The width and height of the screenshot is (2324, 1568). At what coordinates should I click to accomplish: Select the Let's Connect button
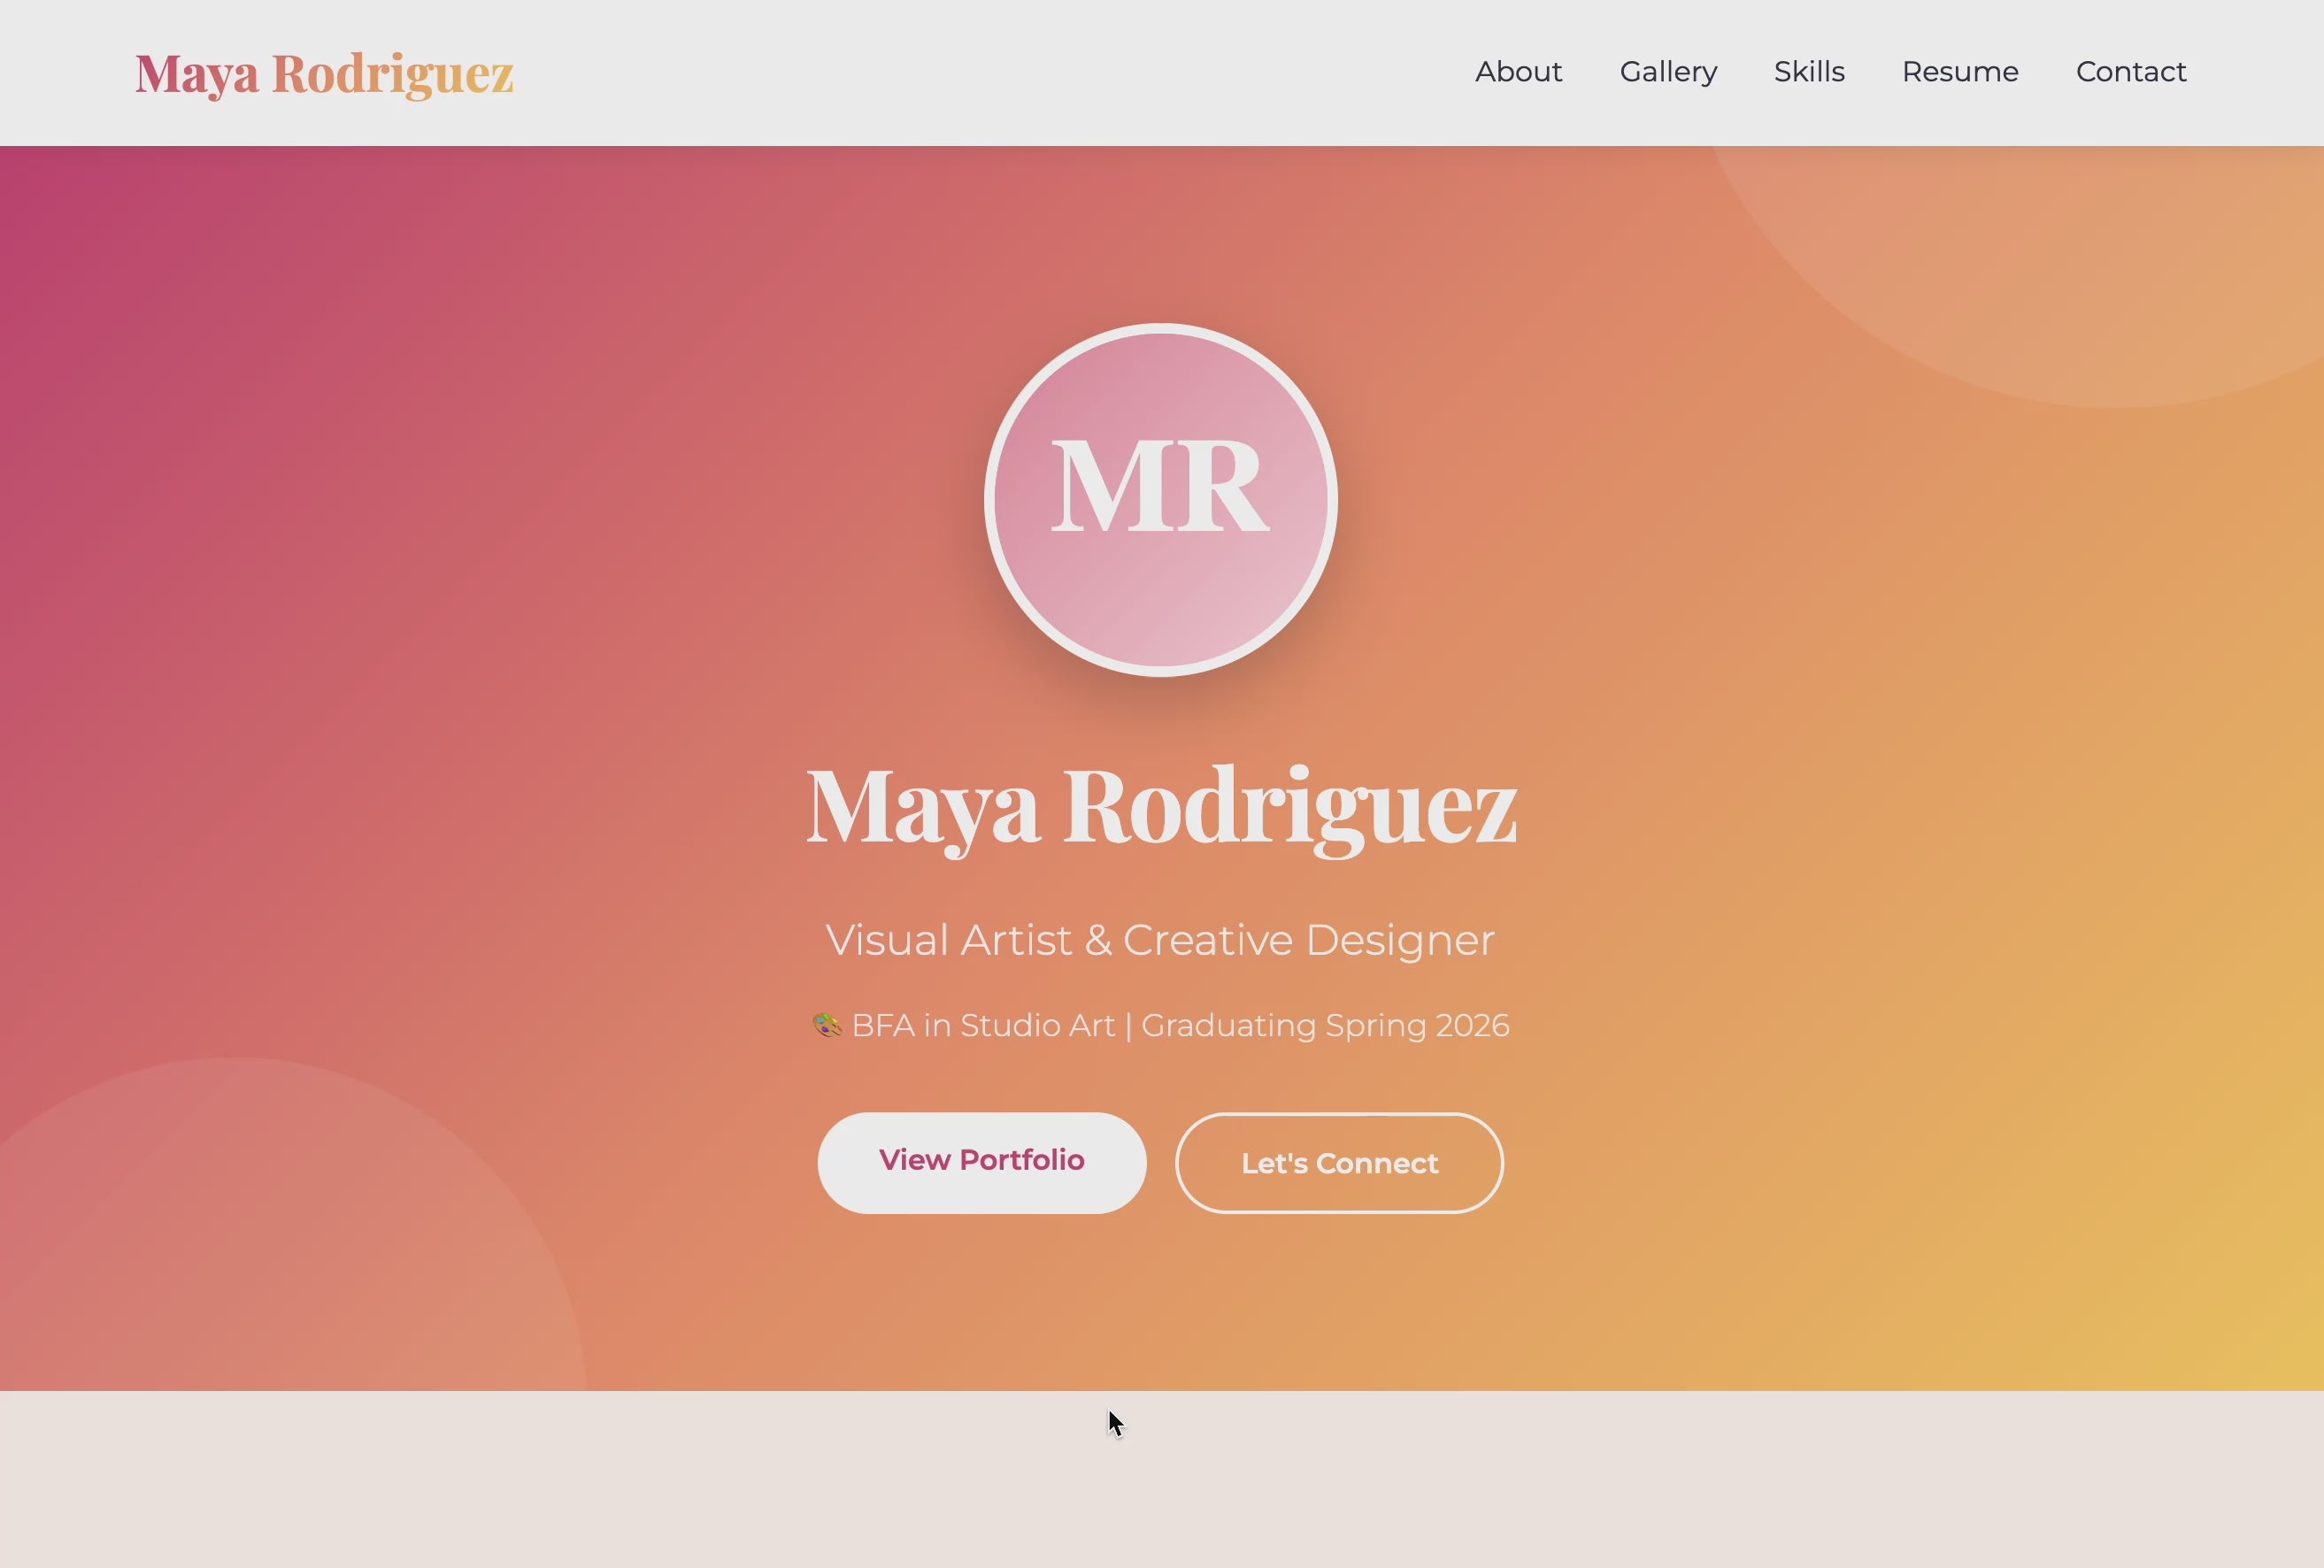coord(1339,1163)
